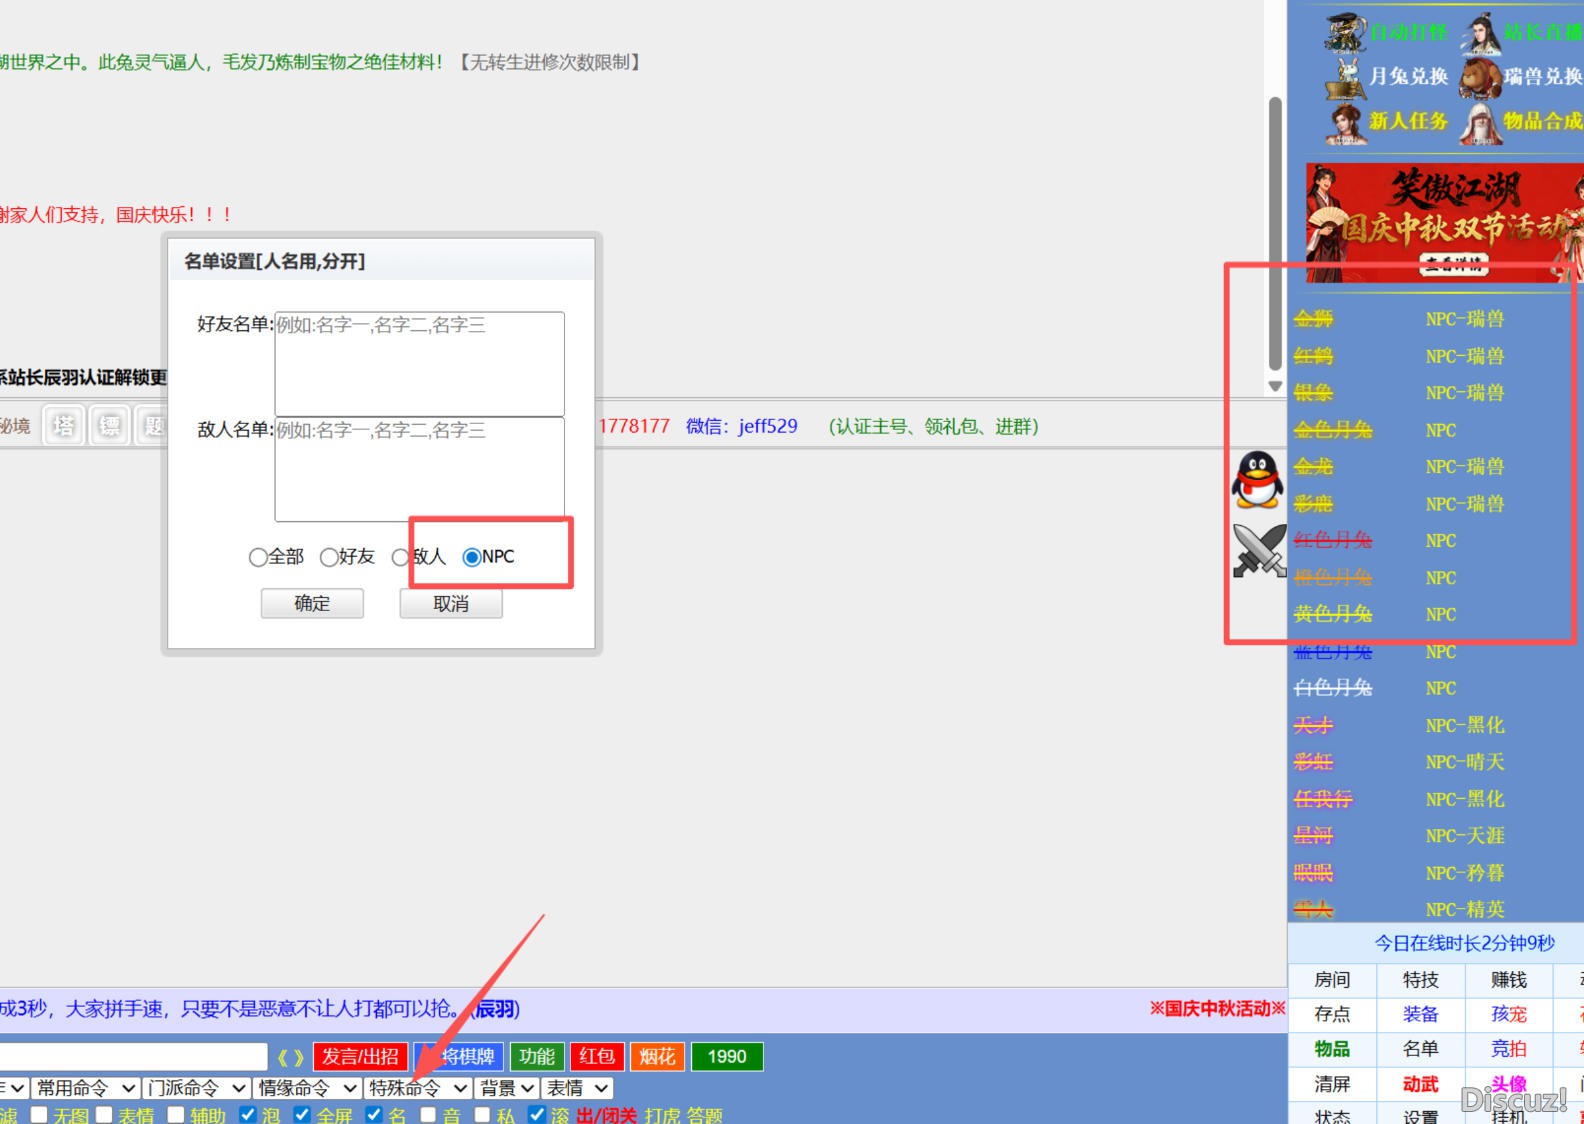Image resolution: width=1584 pixels, height=1124 pixels.
Task: Click 物品合成 elder icon
Action: (x=1480, y=122)
